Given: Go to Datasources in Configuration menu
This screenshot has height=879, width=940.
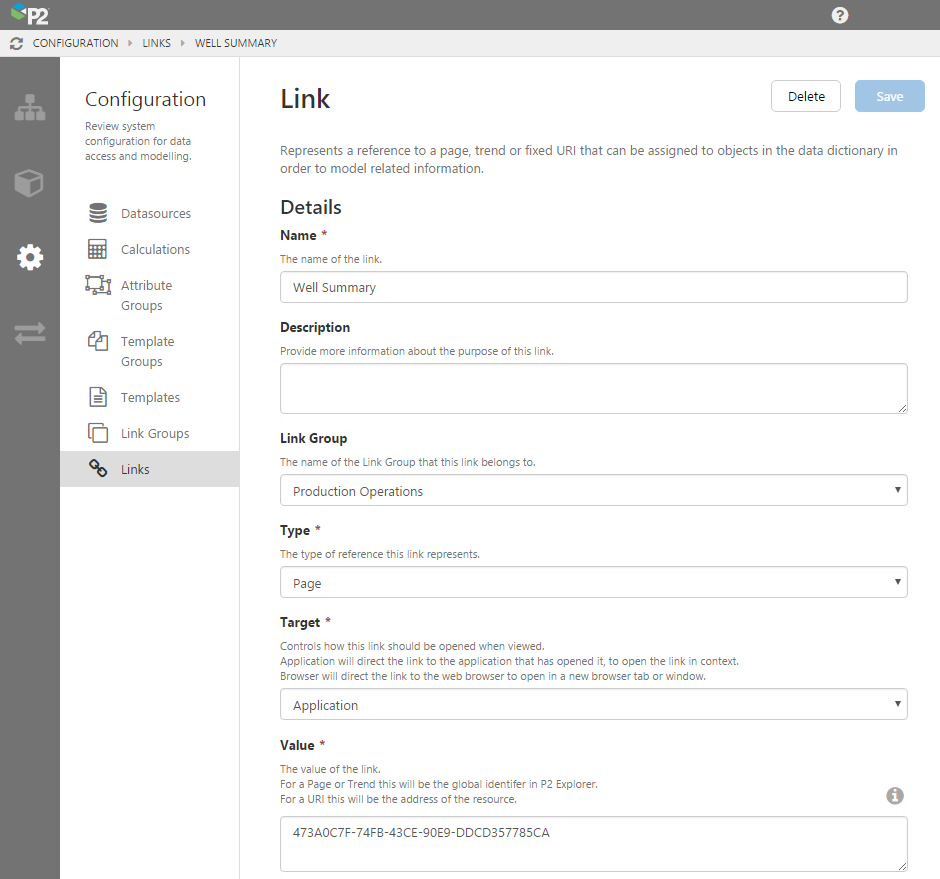Looking at the screenshot, I should point(155,213).
